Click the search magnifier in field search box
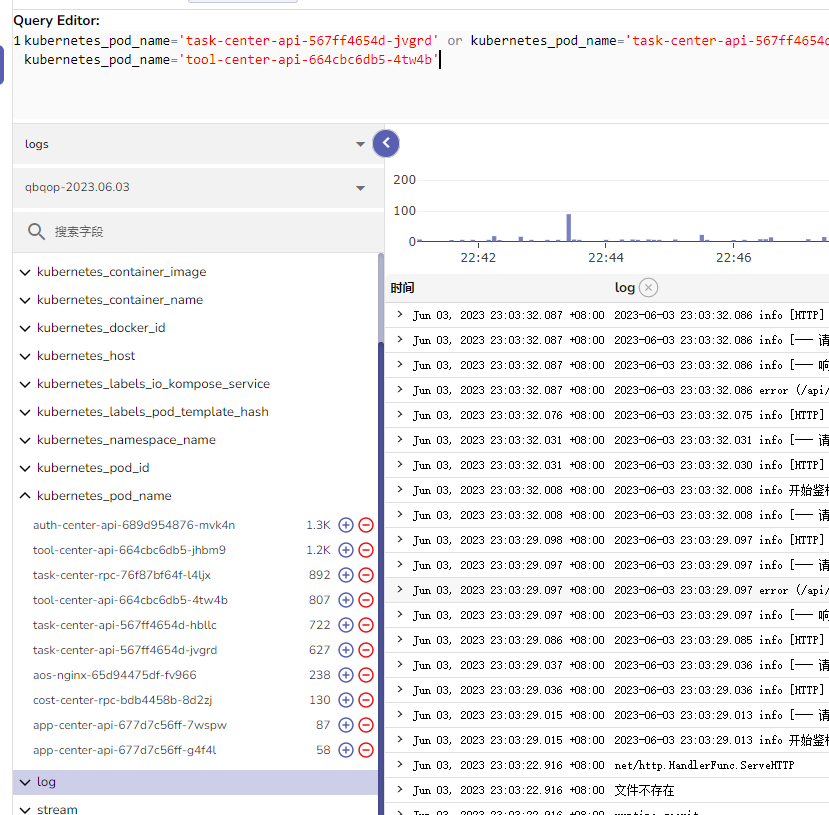This screenshot has width=829, height=815. [x=36, y=230]
